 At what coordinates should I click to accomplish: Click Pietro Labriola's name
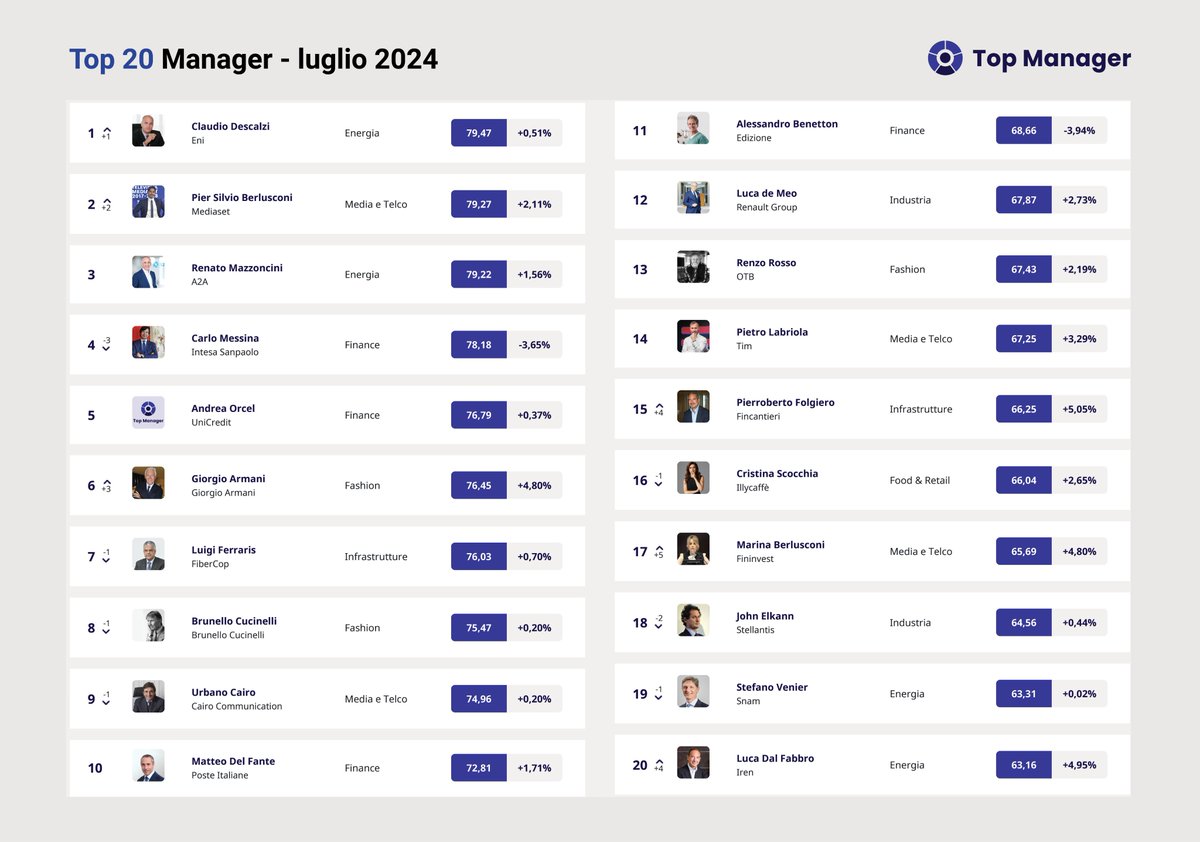coord(772,332)
